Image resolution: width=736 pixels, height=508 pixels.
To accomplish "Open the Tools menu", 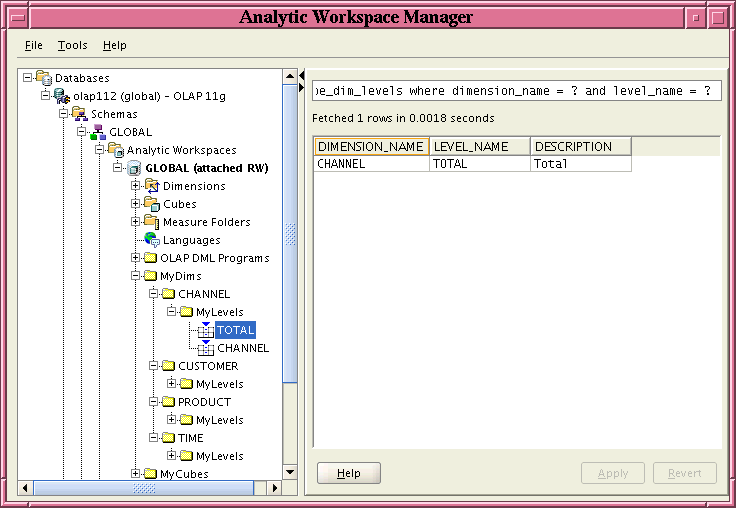I will point(72,45).
